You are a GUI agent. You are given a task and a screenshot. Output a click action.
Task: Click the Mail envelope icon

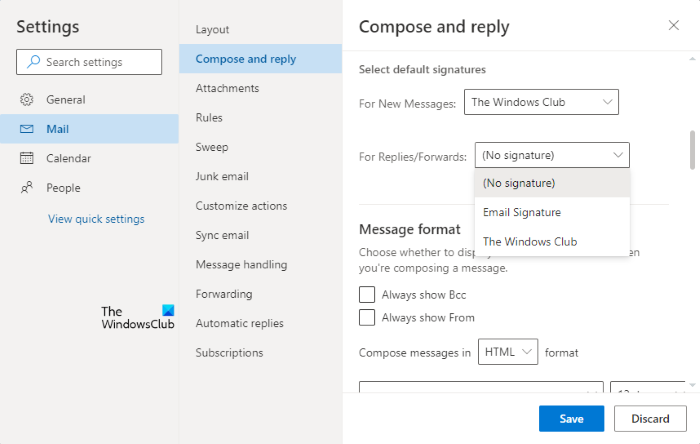[27, 129]
